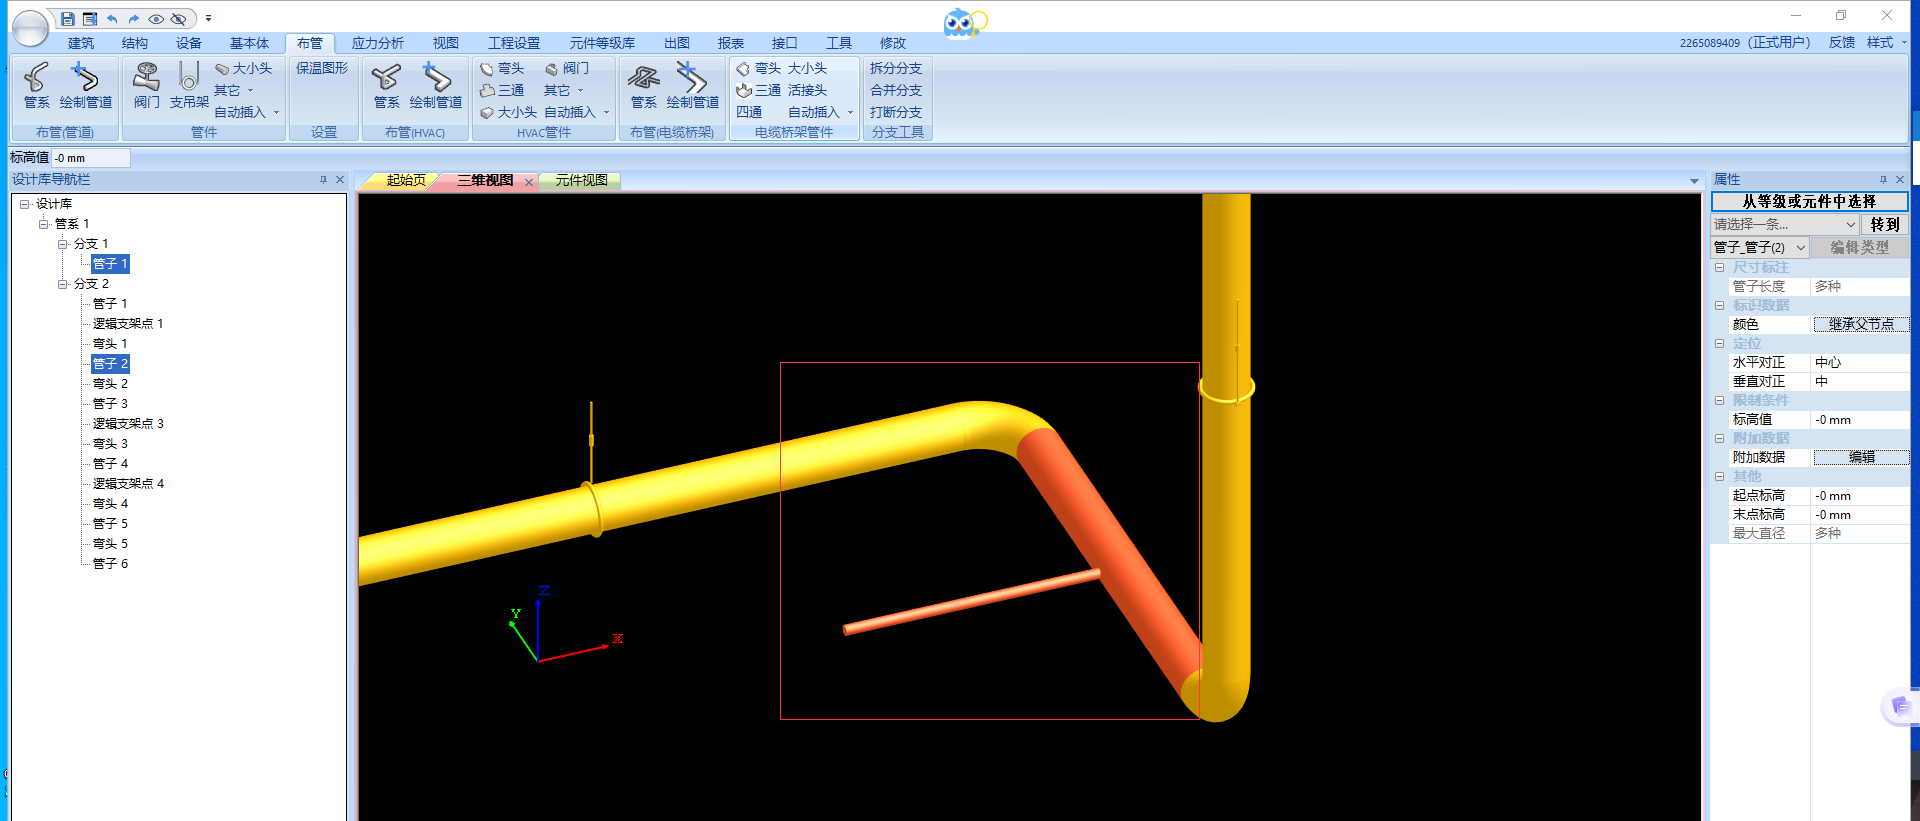The image size is (1920, 821).
Task: Collapse the 分支 2 tree node
Action: click(x=63, y=284)
